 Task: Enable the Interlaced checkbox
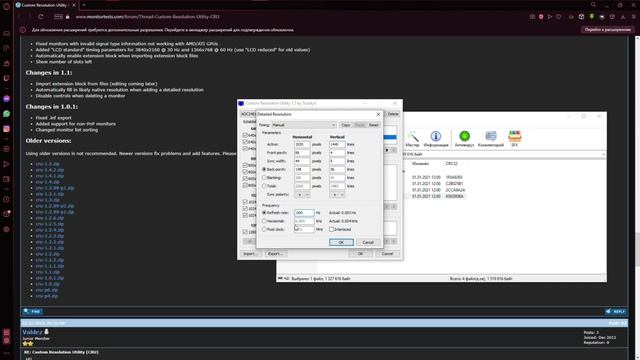pos(331,229)
